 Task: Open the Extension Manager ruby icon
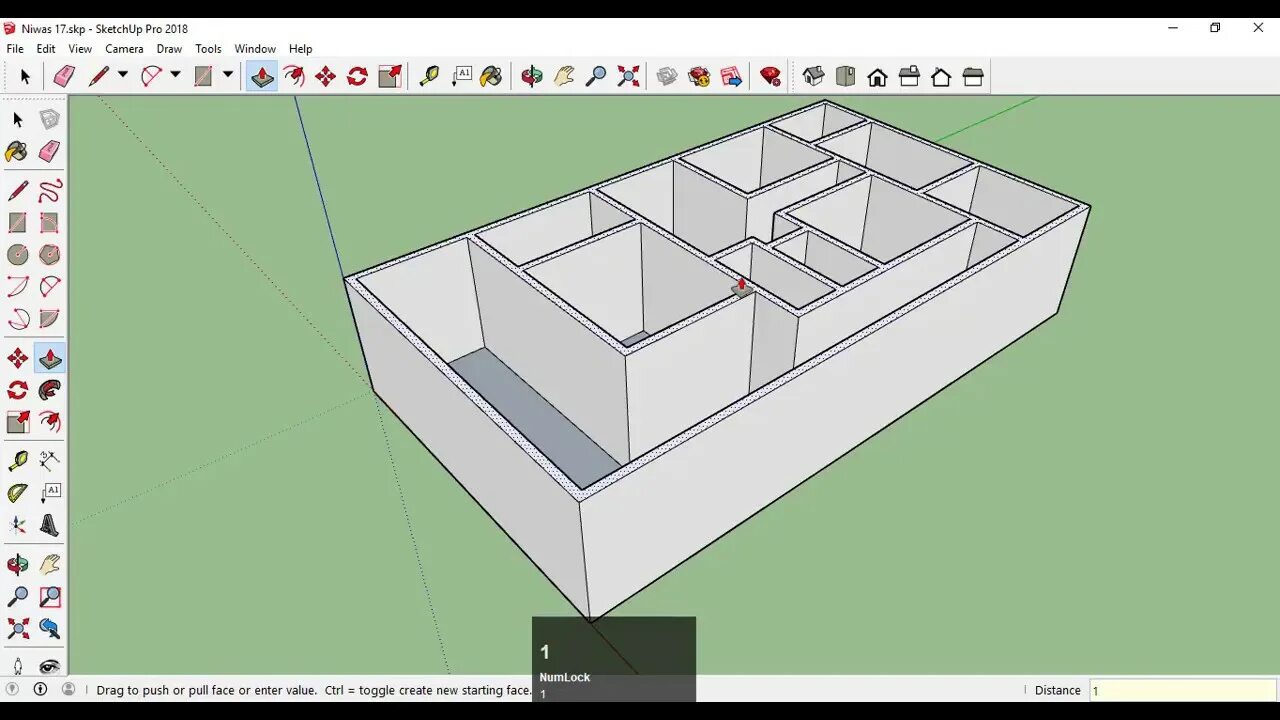(770, 77)
